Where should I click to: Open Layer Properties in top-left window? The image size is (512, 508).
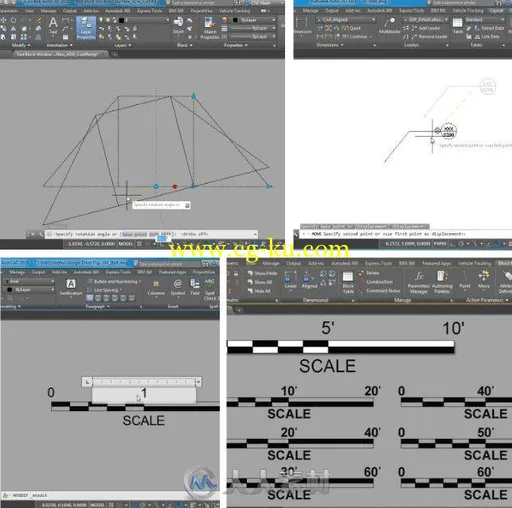86,28
